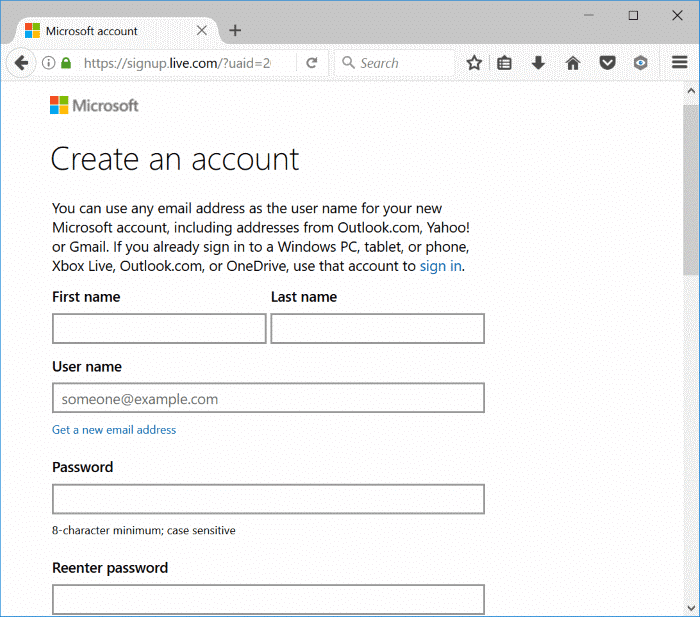Click the scrollbar down arrow

tap(691, 608)
